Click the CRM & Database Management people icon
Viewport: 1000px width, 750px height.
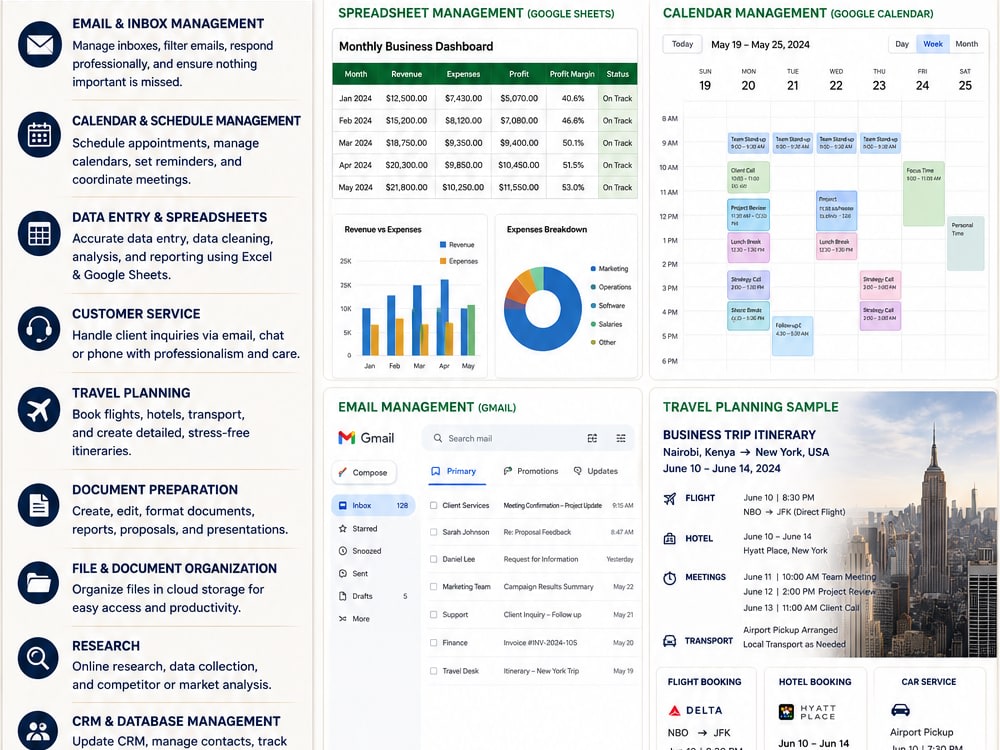(38, 731)
